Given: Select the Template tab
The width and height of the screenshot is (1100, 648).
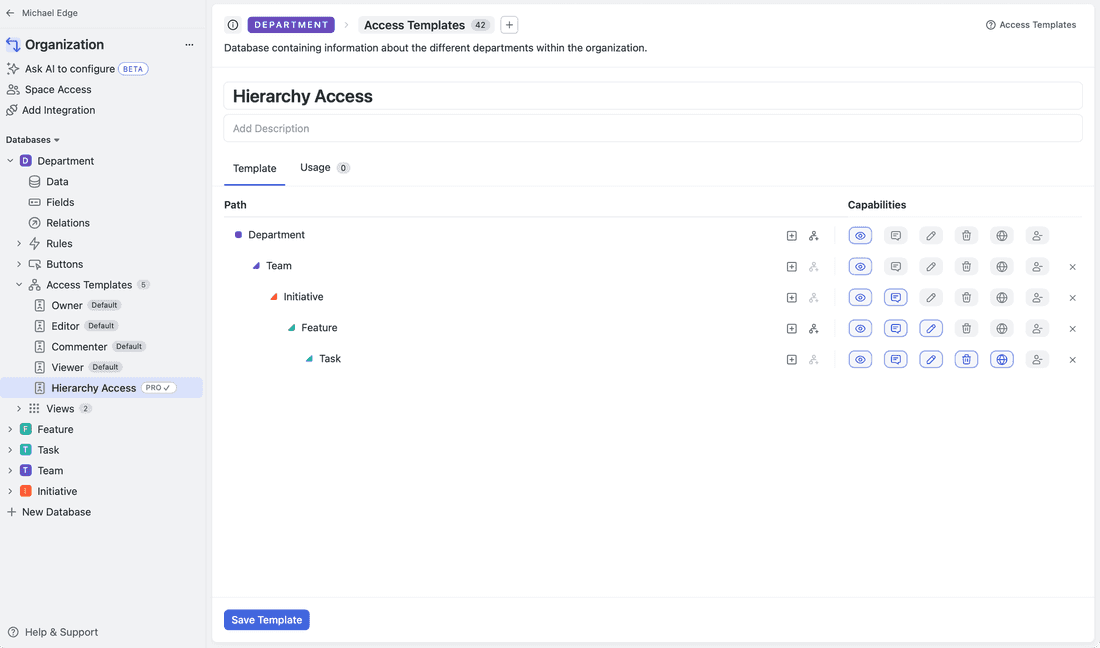Looking at the screenshot, I should 254,169.
